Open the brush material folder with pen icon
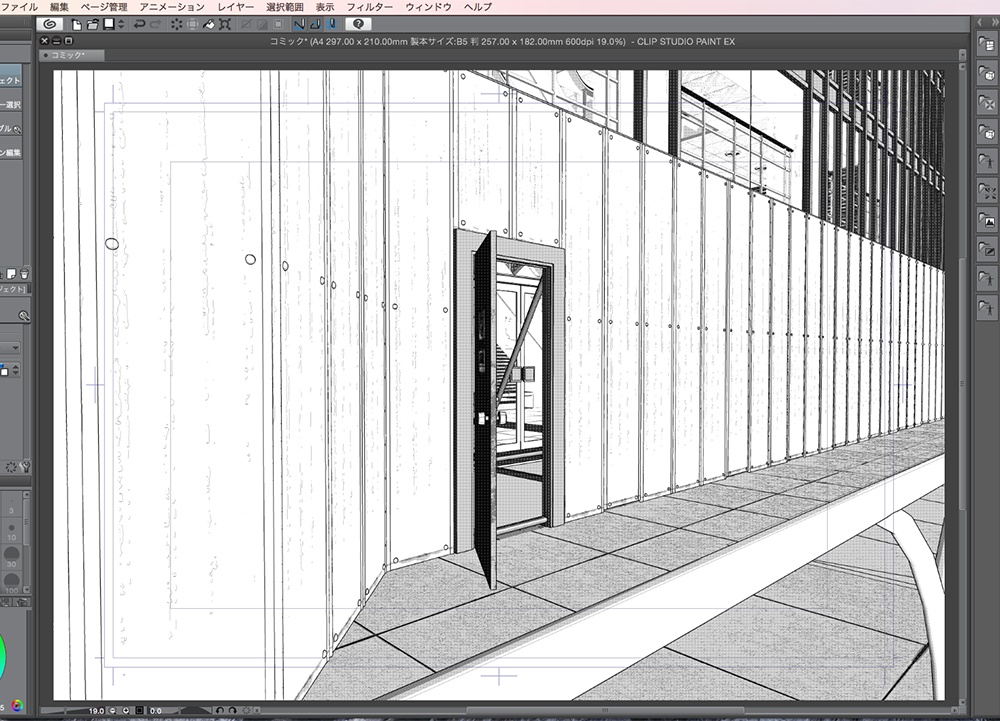Screen dimensions: 1000x721 point(987,250)
